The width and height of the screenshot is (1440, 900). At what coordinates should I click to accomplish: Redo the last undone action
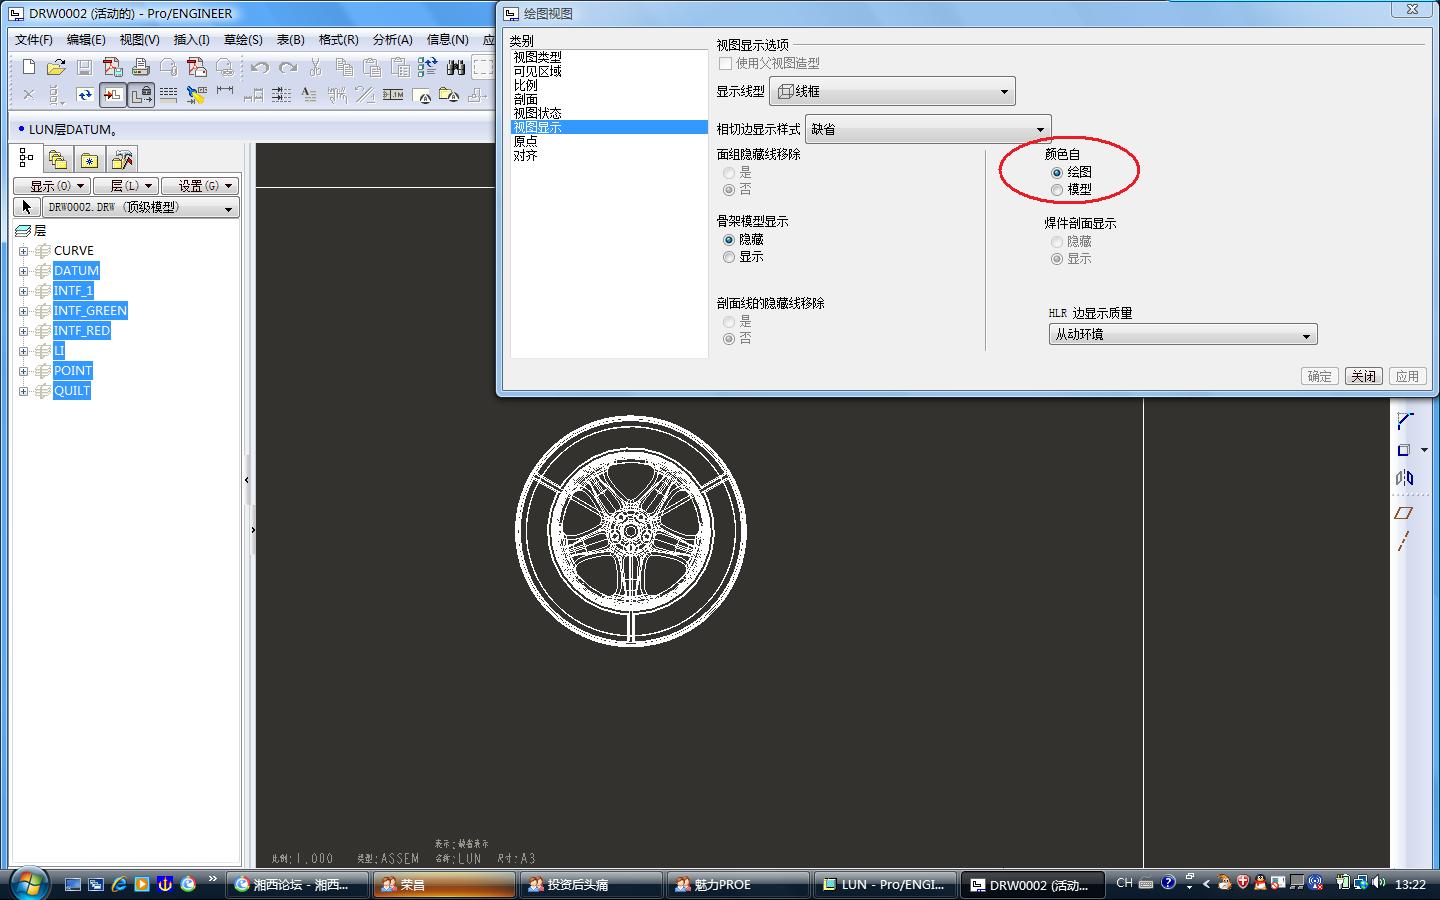pyautogui.click(x=288, y=67)
